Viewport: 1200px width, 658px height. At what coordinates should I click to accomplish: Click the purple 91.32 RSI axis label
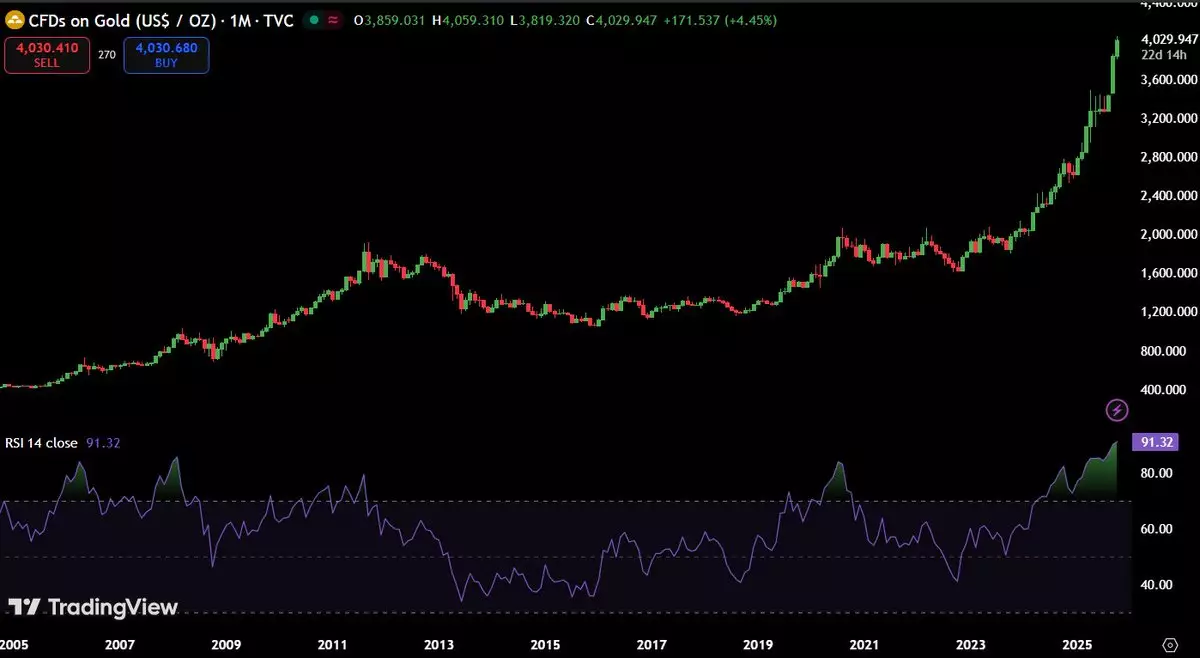[1153, 443]
